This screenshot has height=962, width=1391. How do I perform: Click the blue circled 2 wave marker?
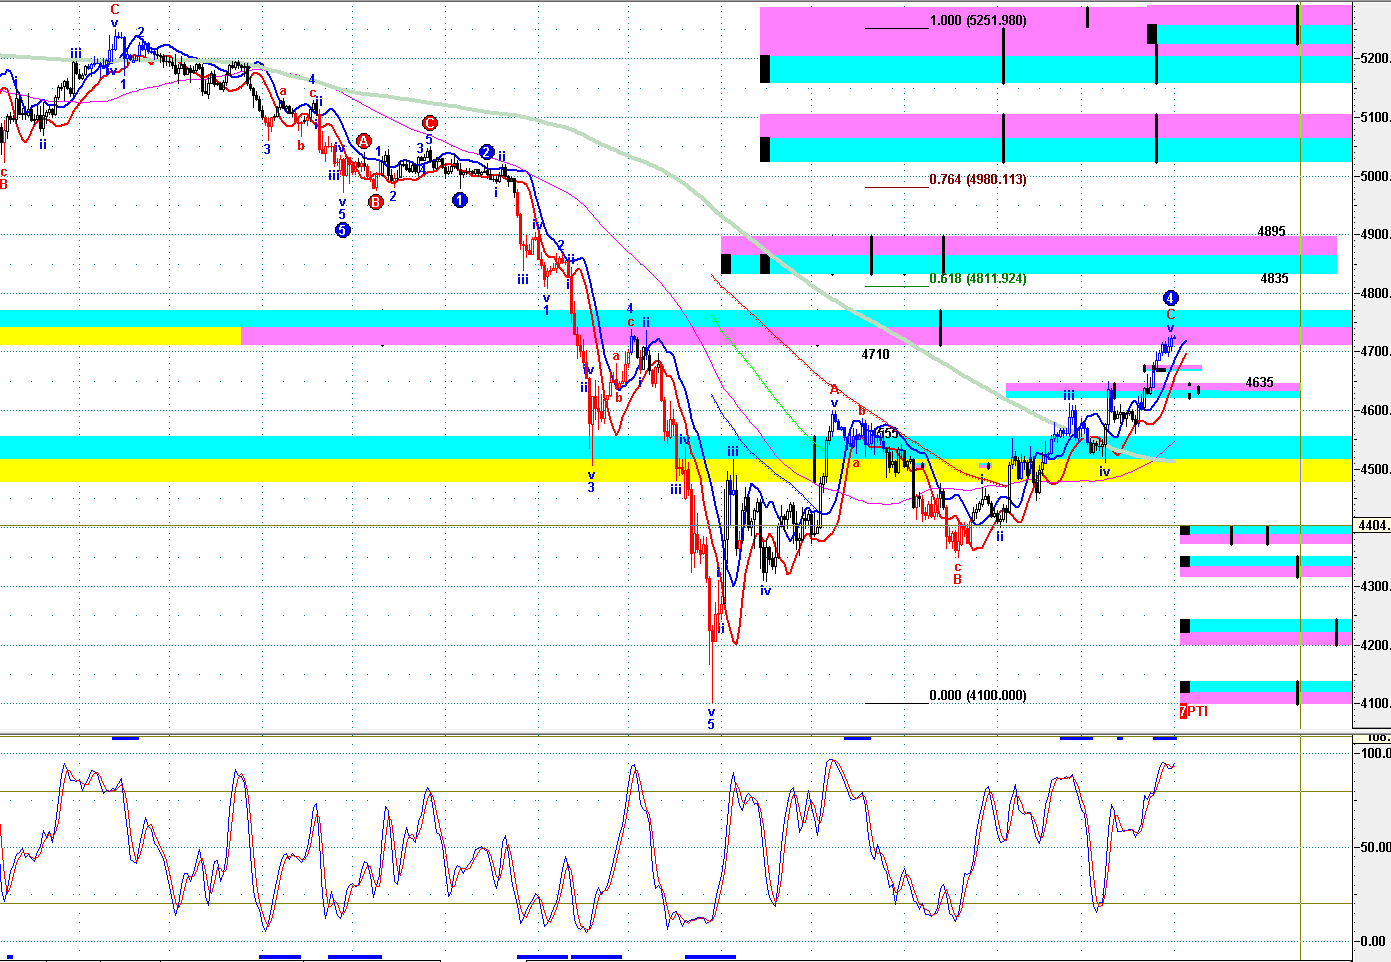[x=486, y=152]
